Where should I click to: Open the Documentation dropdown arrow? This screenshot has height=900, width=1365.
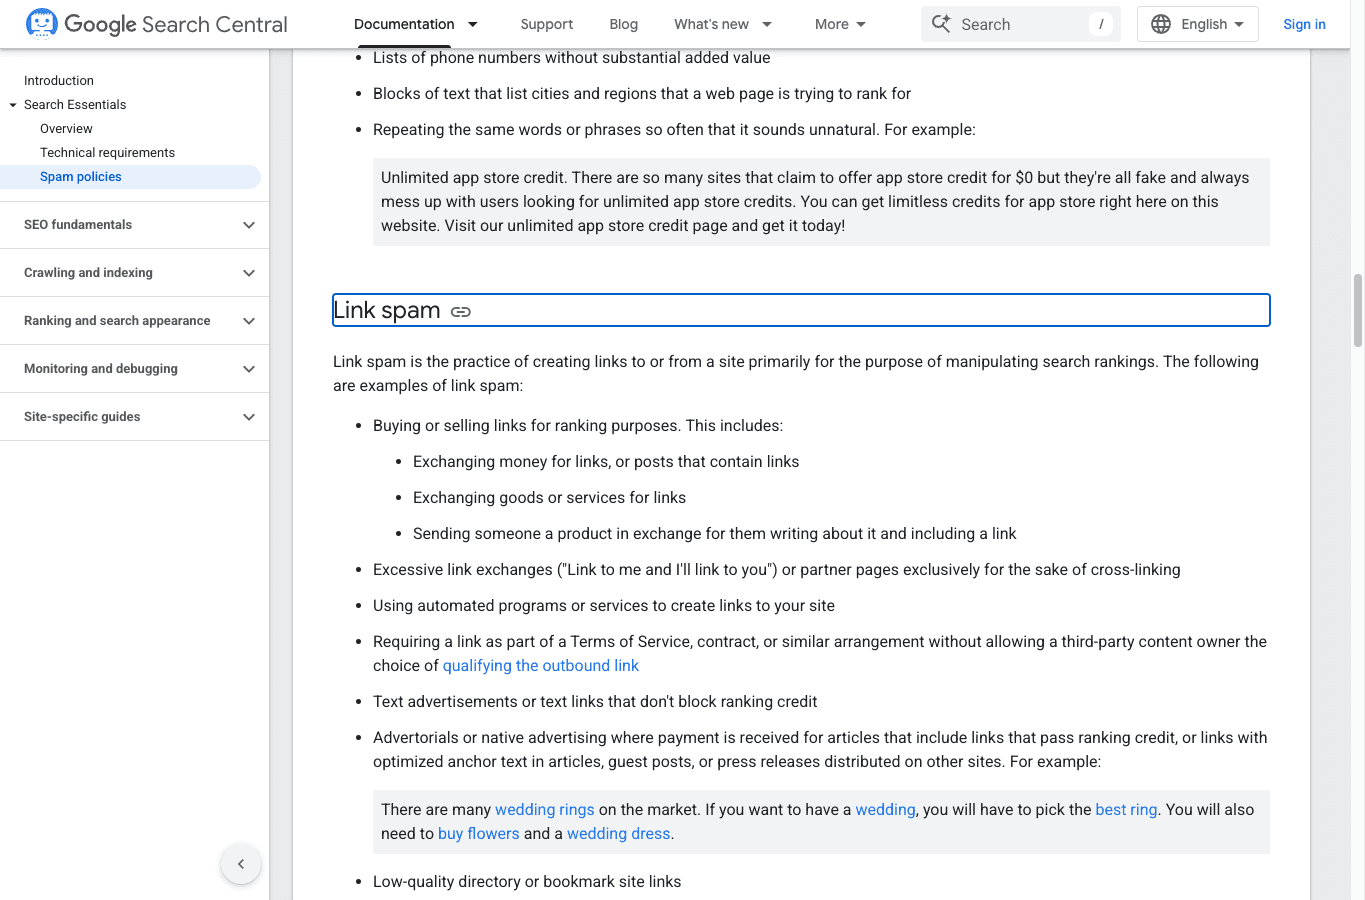(x=473, y=24)
